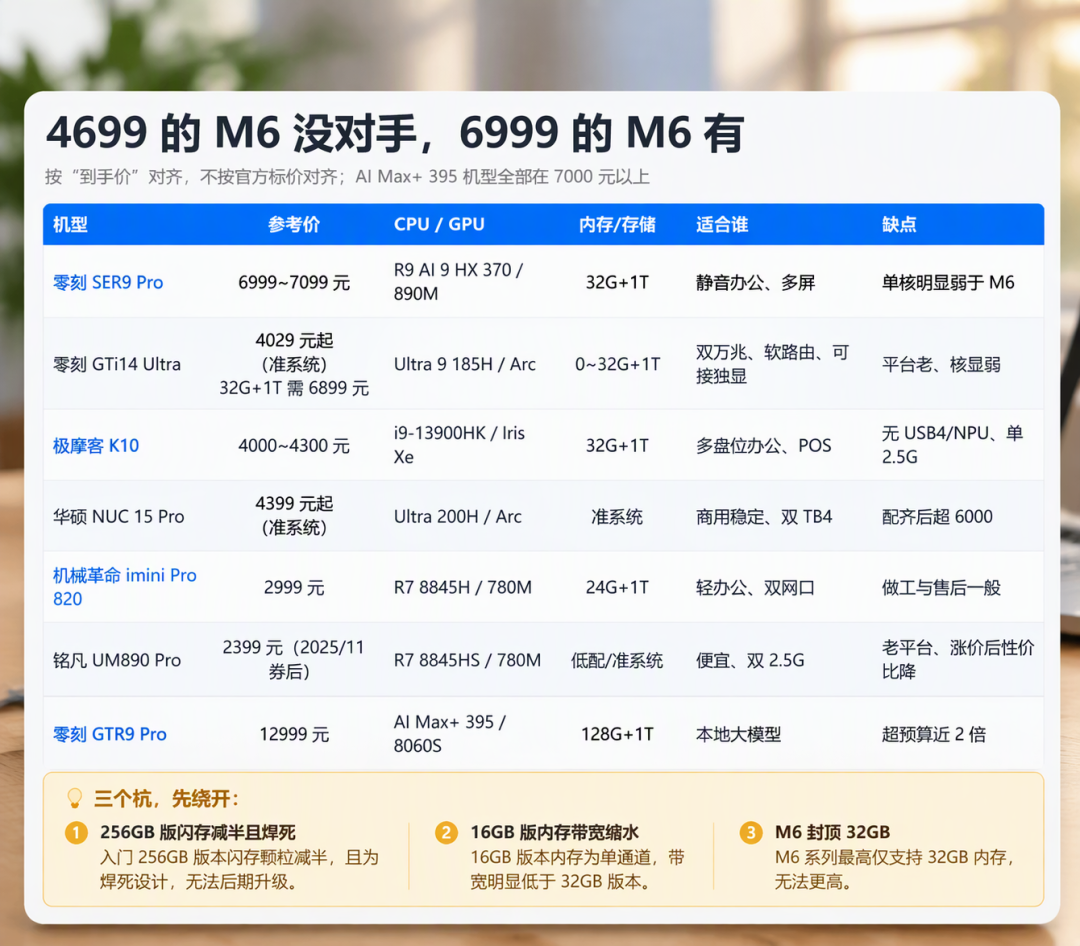1080x946 pixels.
Task: Open the 零刻 GTR9 Pro link
Action: (110, 734)
